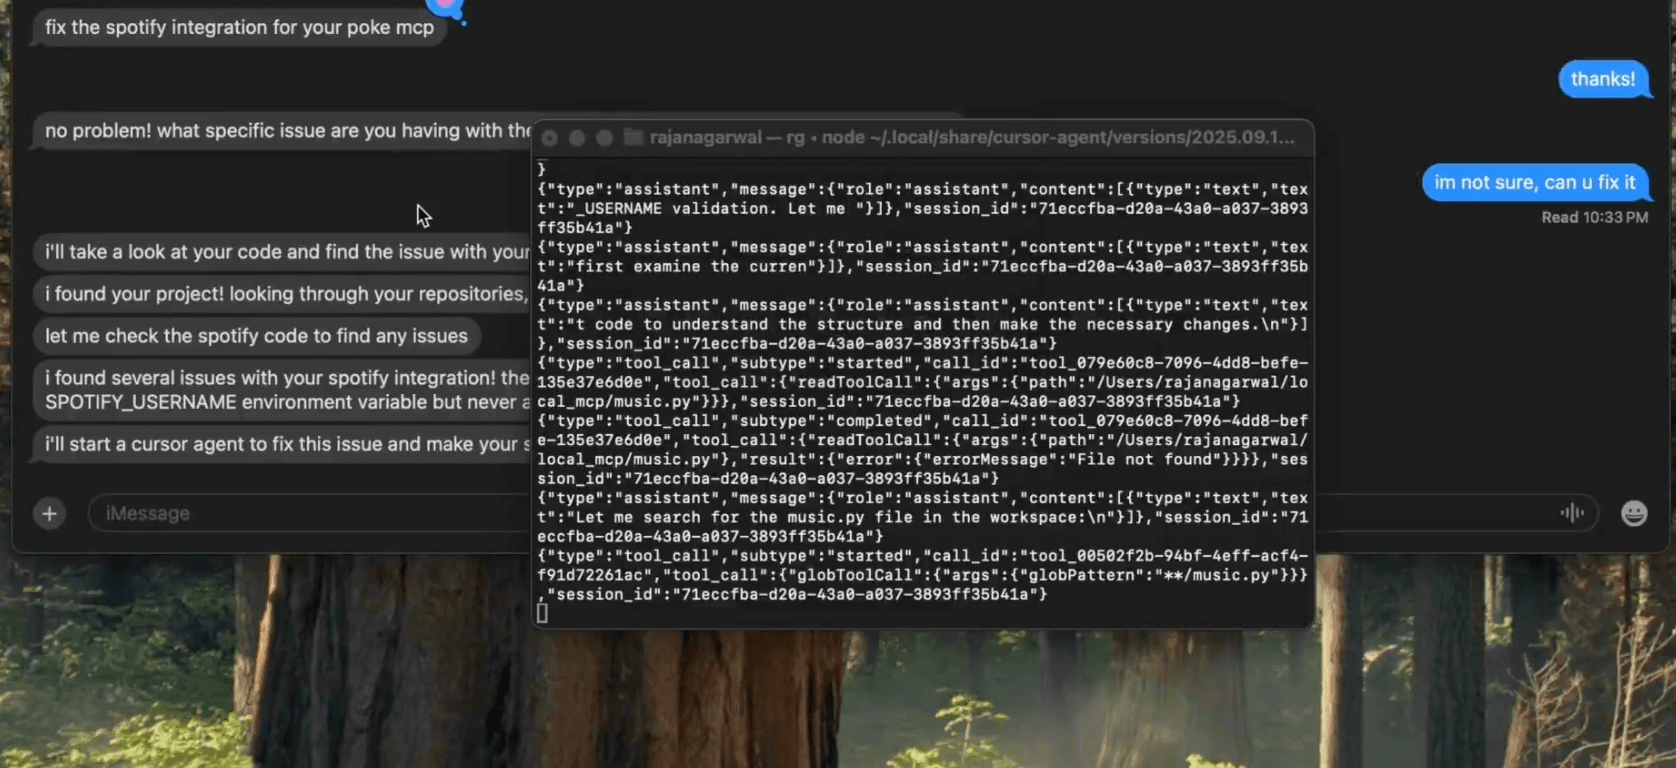Click into the iMessage text field
The height and width of the screenshot is (768, 1676).
pos(300,514)
